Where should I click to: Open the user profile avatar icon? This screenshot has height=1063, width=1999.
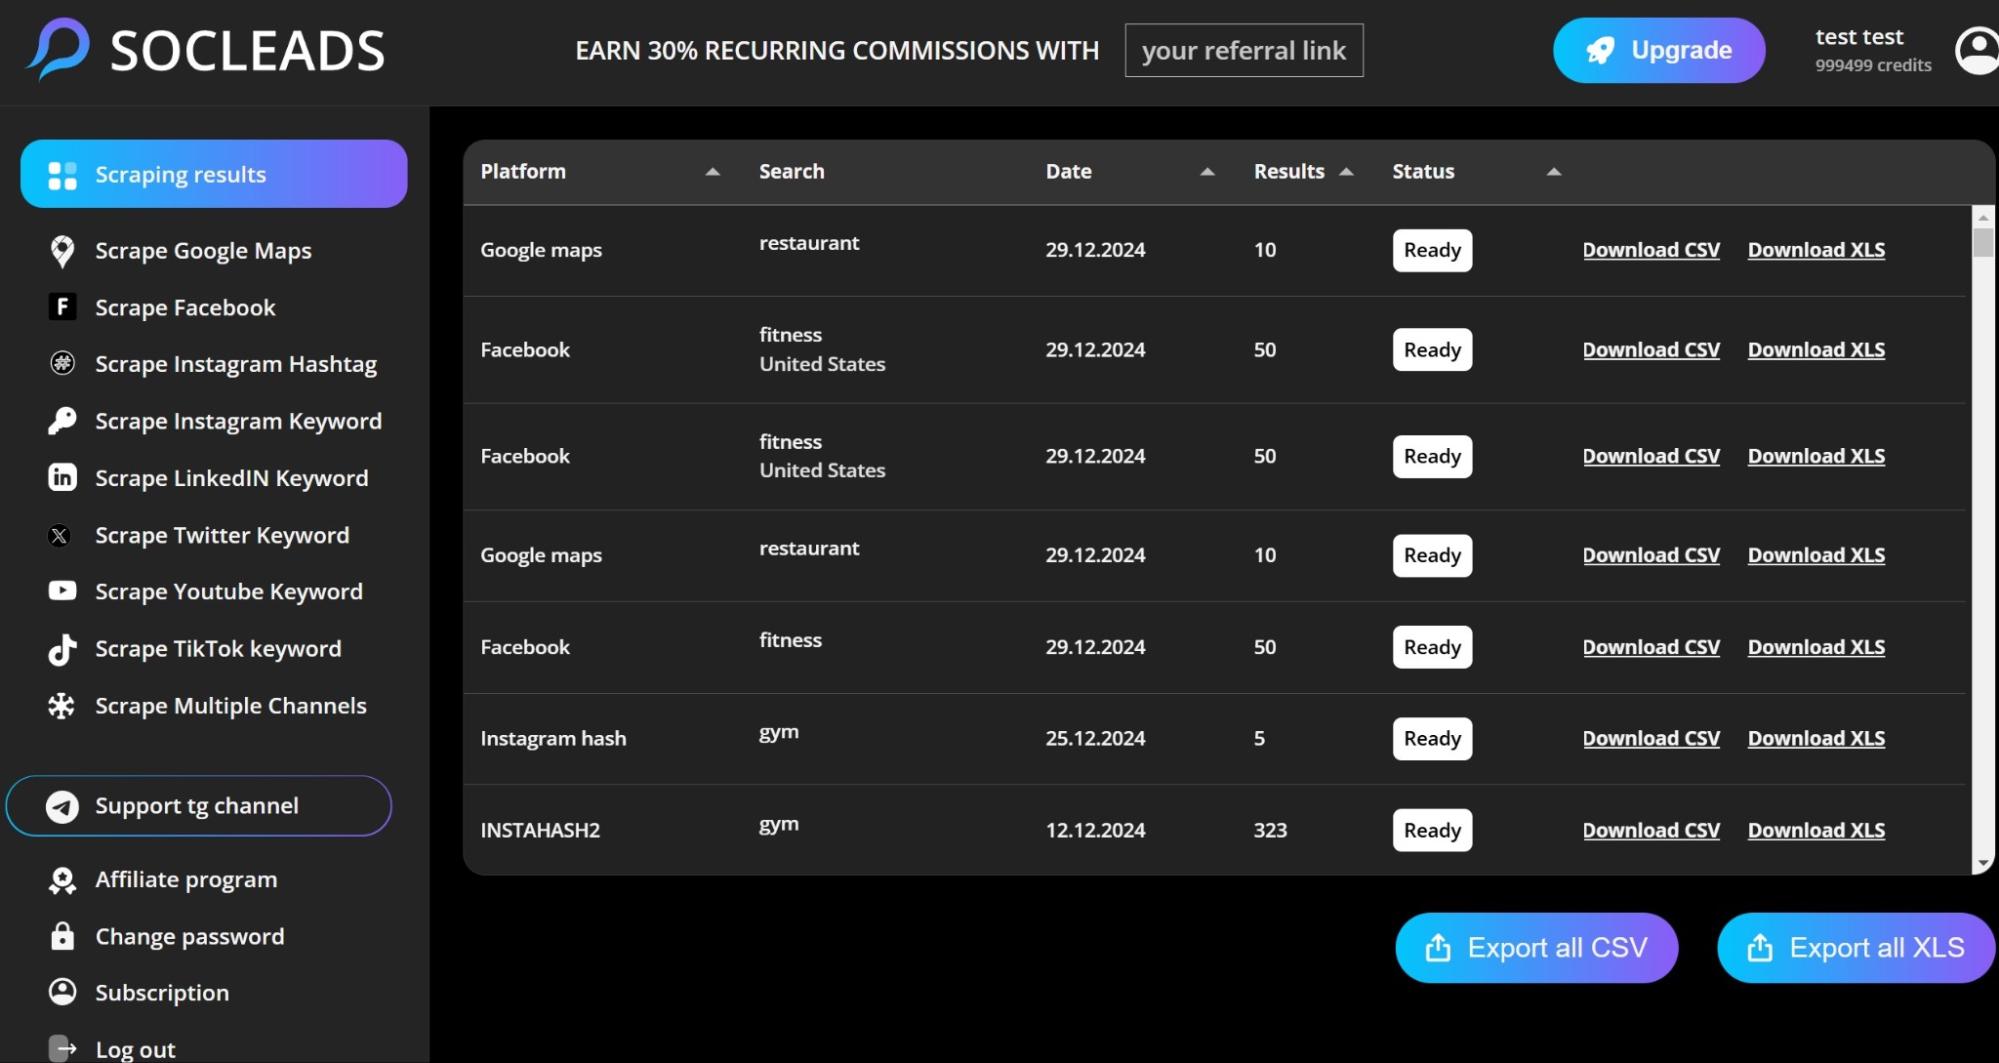1976,50
